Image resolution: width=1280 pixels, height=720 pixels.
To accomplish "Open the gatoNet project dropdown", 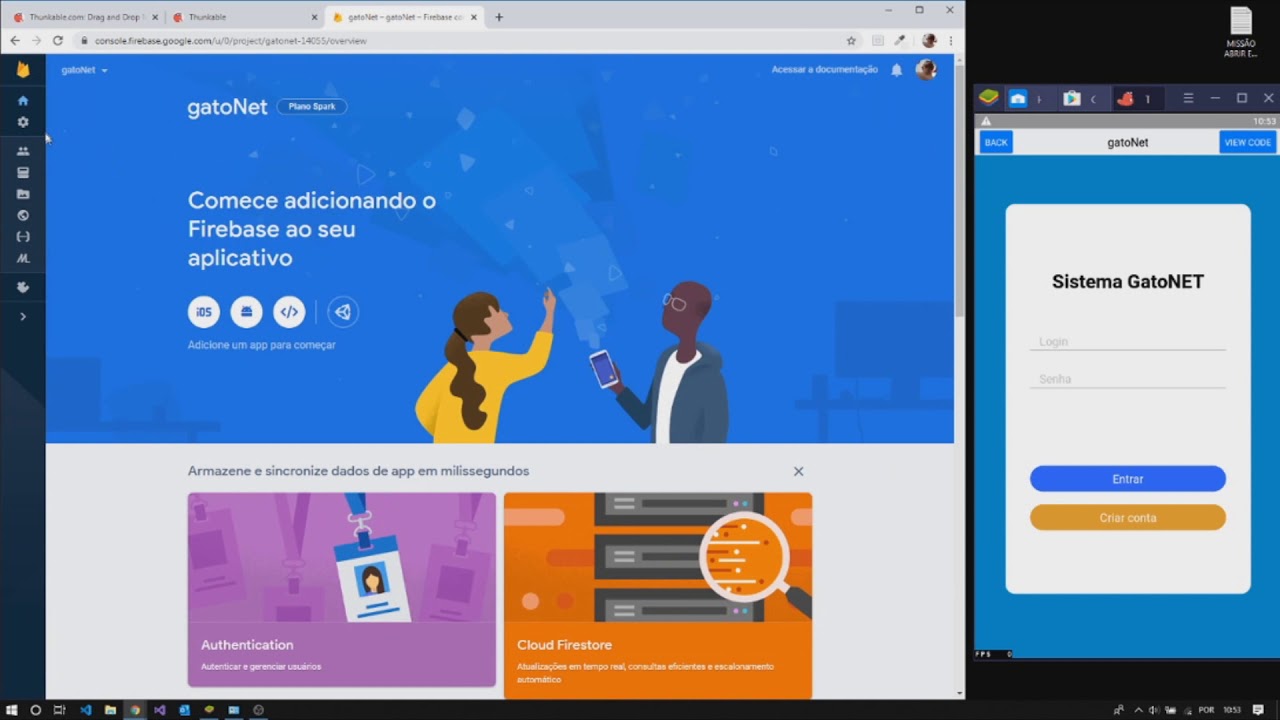I will click(x=84, y=70).
